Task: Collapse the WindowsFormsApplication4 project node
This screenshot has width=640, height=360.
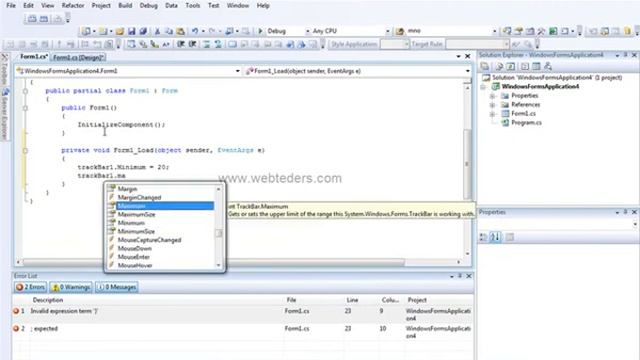Action: pyautogui.click(x=483, y=87)
